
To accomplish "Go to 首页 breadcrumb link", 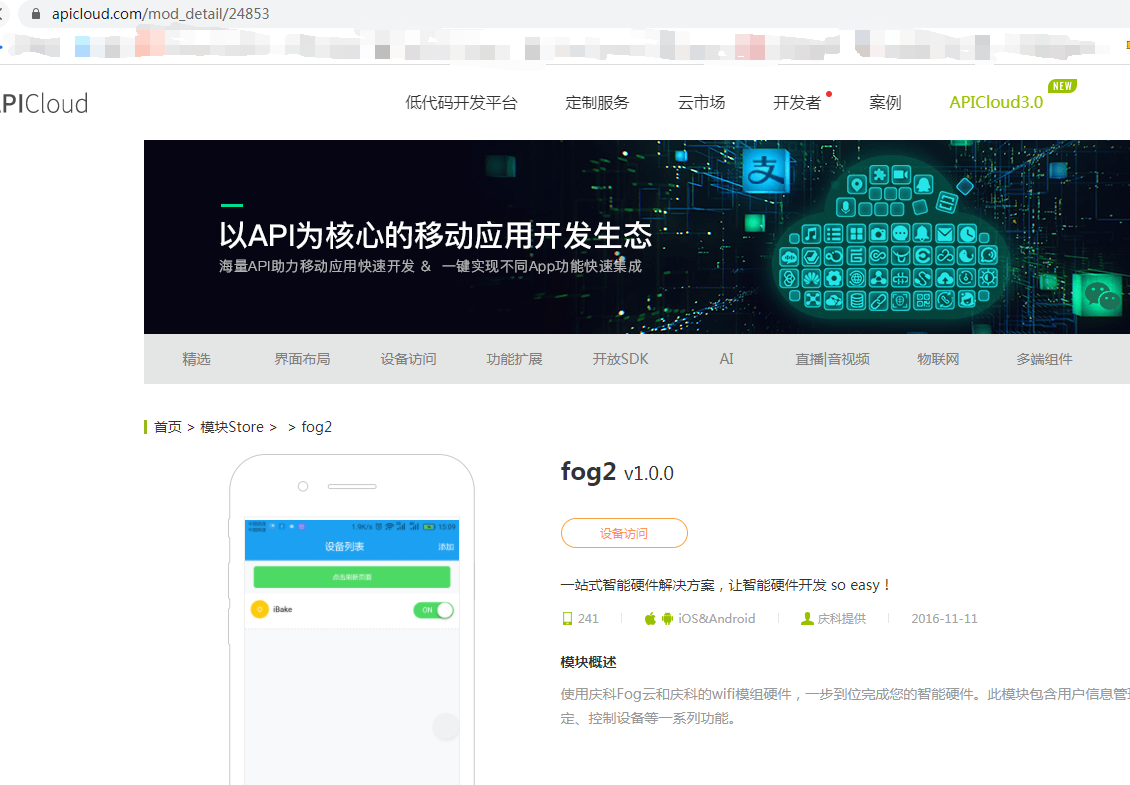I will click(168, 427).
